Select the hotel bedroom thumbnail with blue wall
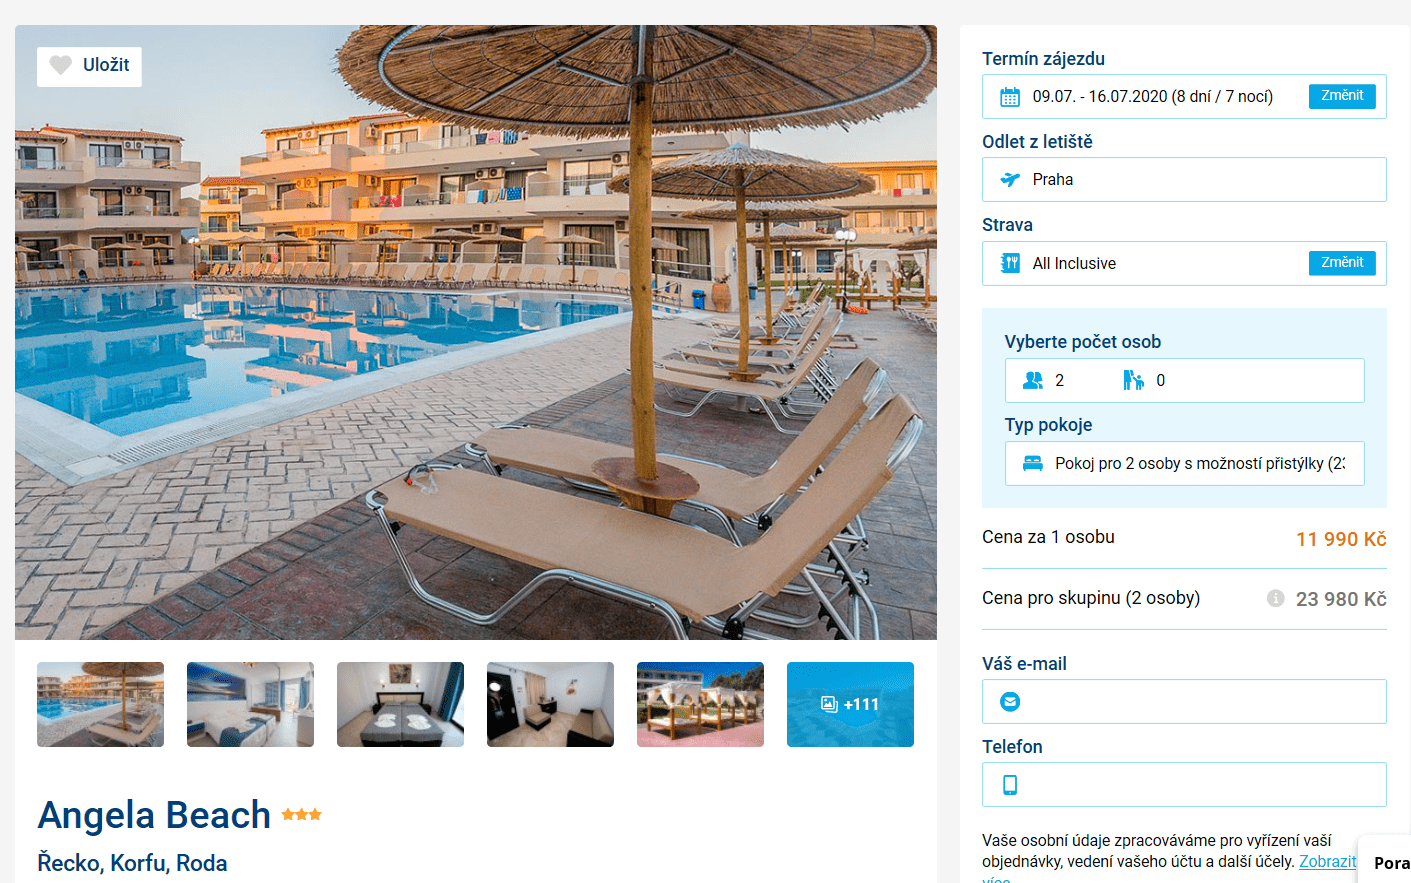This screenshot has width=1411, height=883. (250, 704)
